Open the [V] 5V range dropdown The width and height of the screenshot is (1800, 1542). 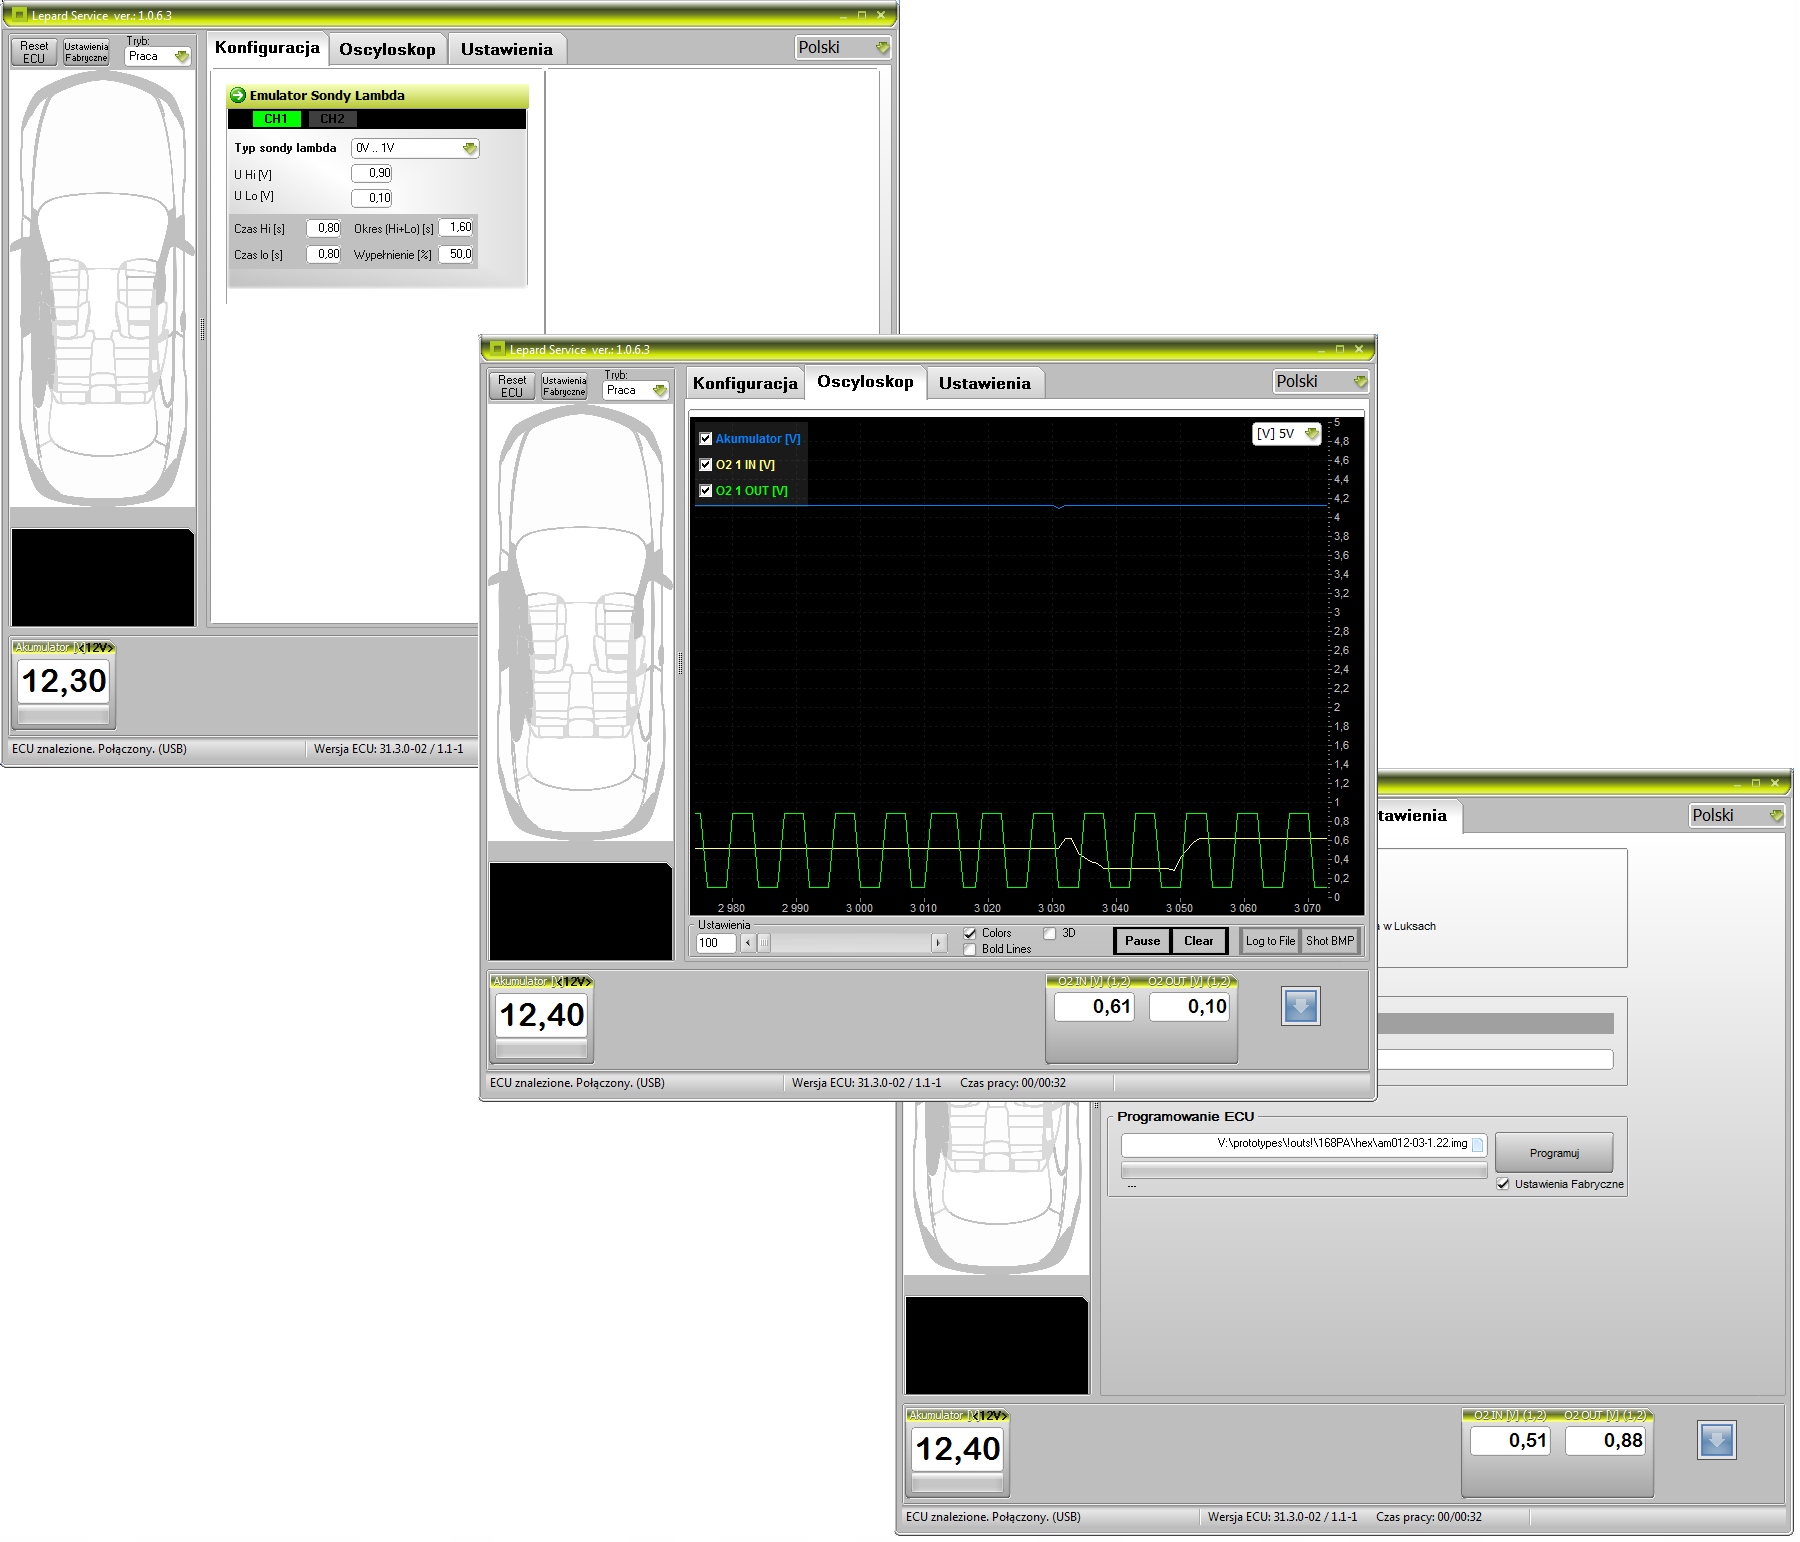click(x=1287, y=434)
